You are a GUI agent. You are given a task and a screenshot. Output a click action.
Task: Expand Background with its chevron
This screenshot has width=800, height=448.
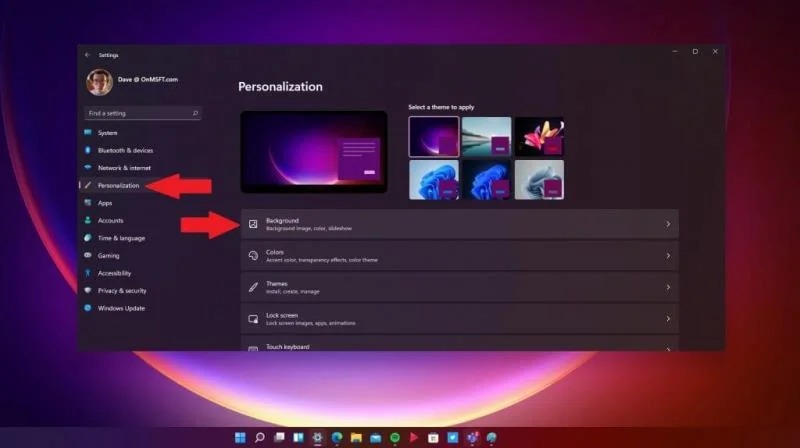click(x=668, y=224)
